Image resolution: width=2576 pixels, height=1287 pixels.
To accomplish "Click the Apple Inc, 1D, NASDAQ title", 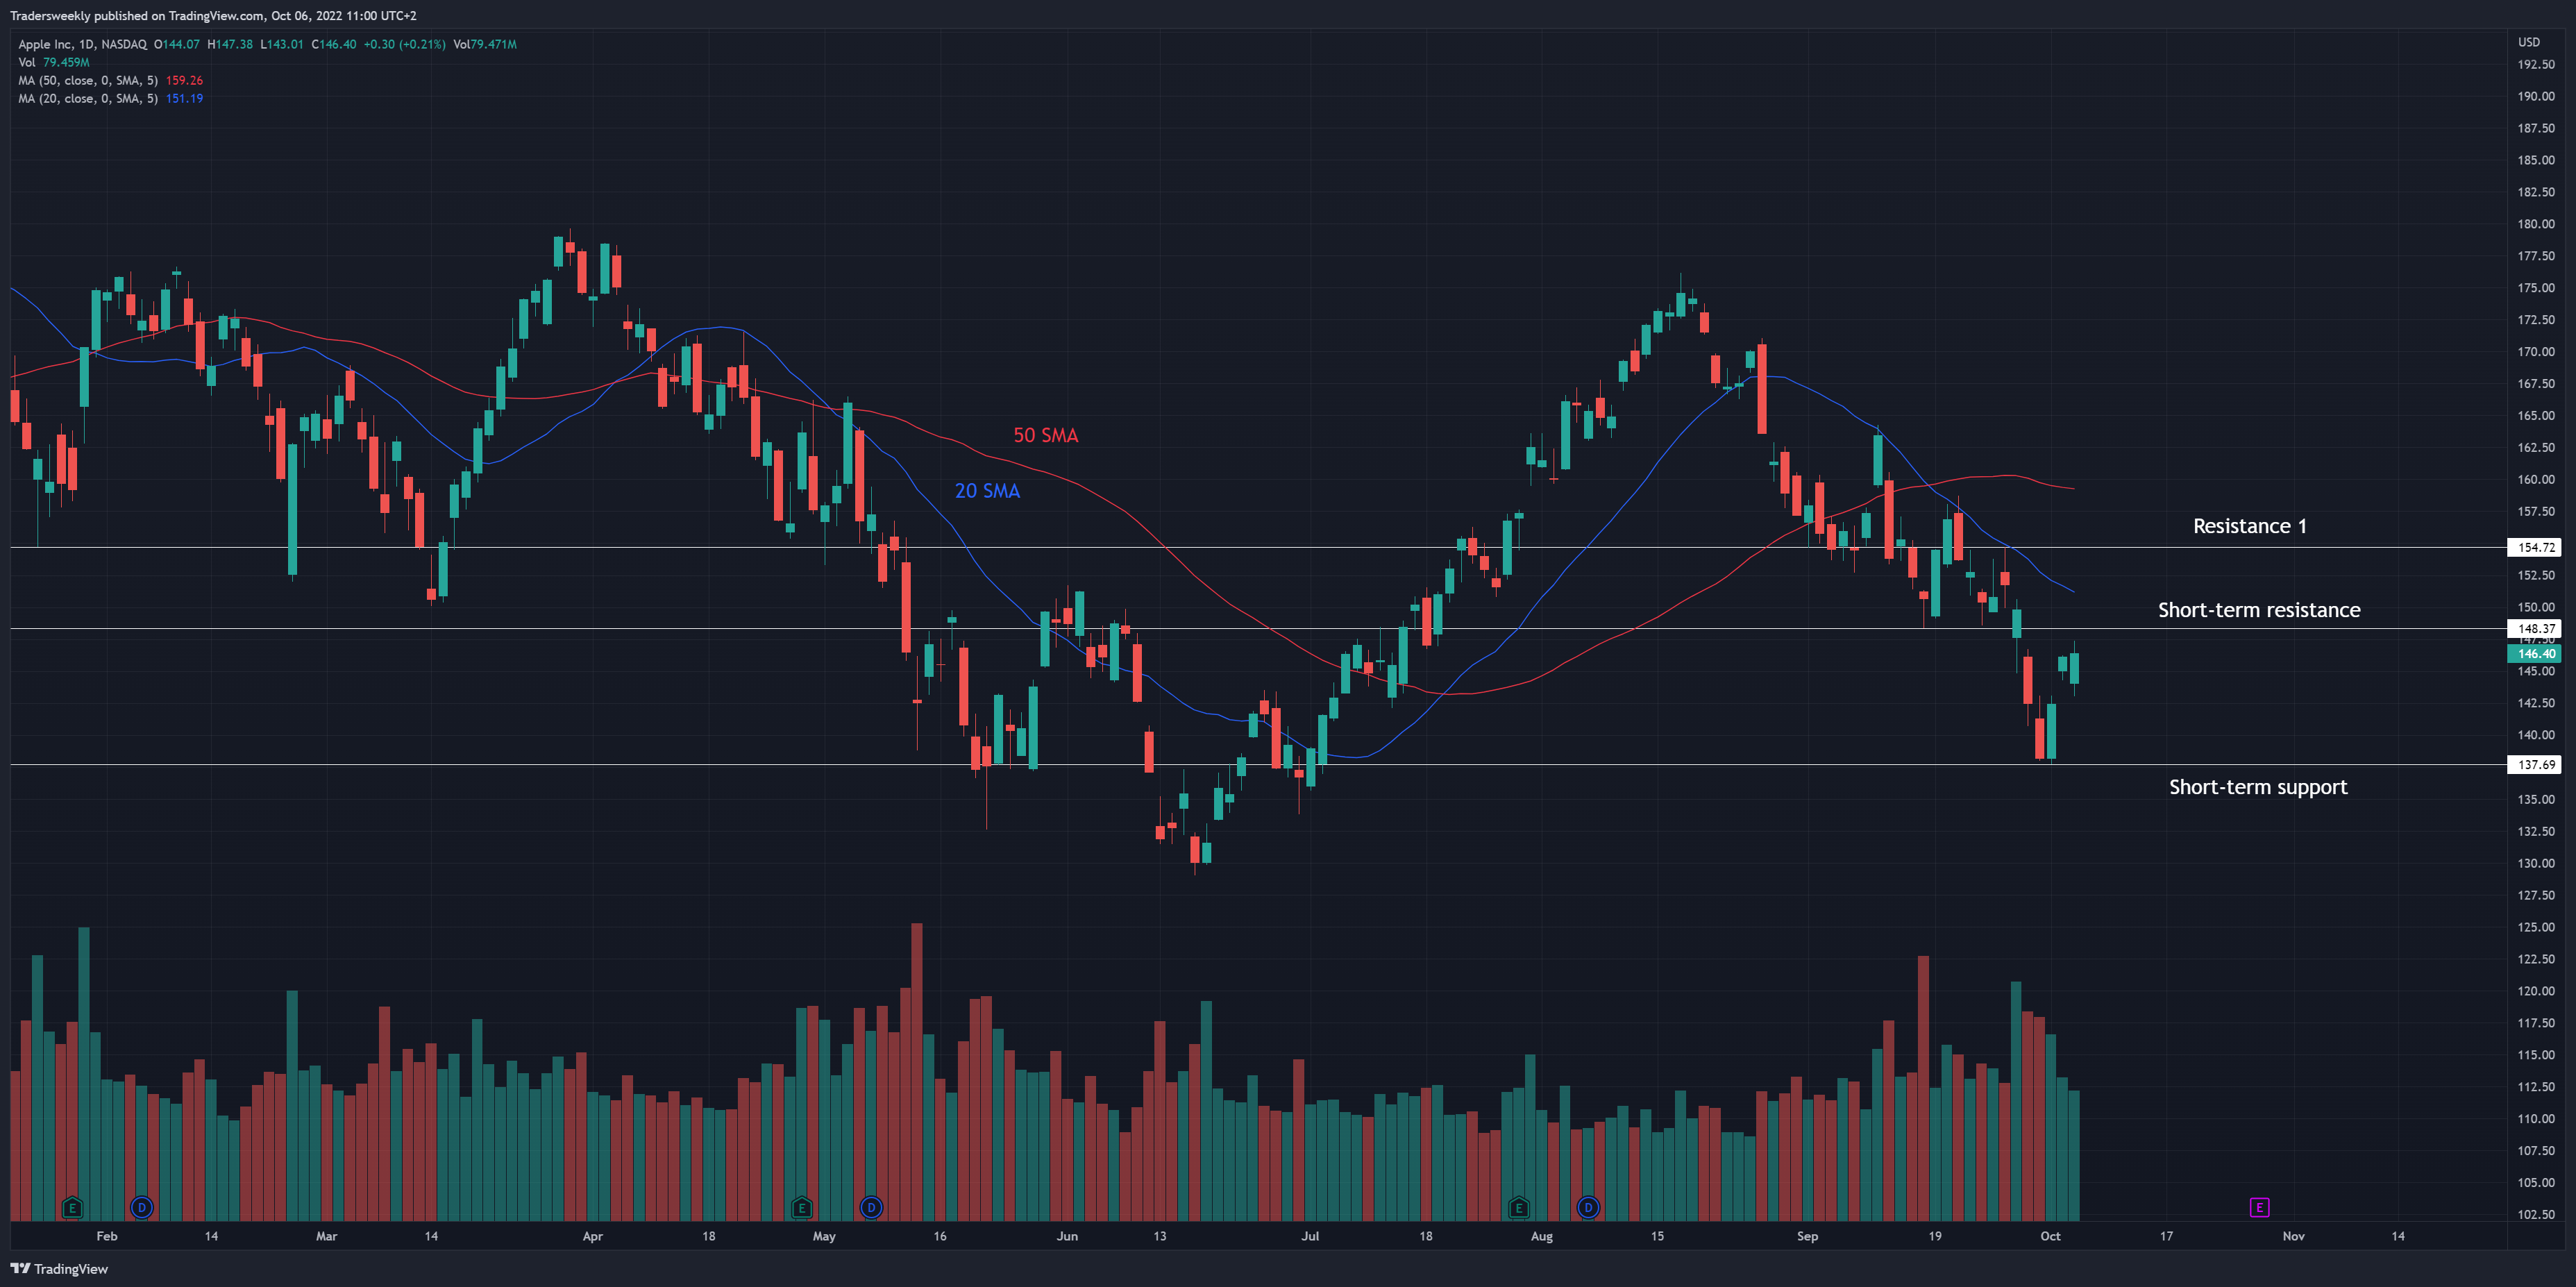I will pyautogui.click(x=82, y=44).
